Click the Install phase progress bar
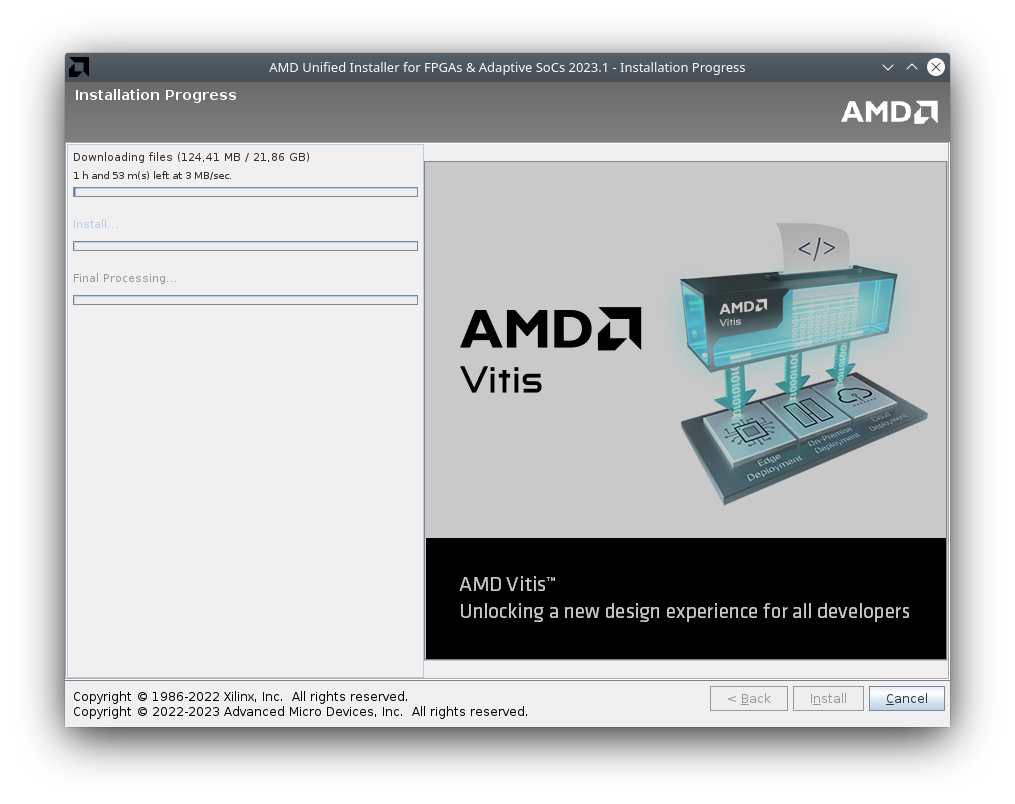This screenshot has height=804, width=1015. (245, 246)
